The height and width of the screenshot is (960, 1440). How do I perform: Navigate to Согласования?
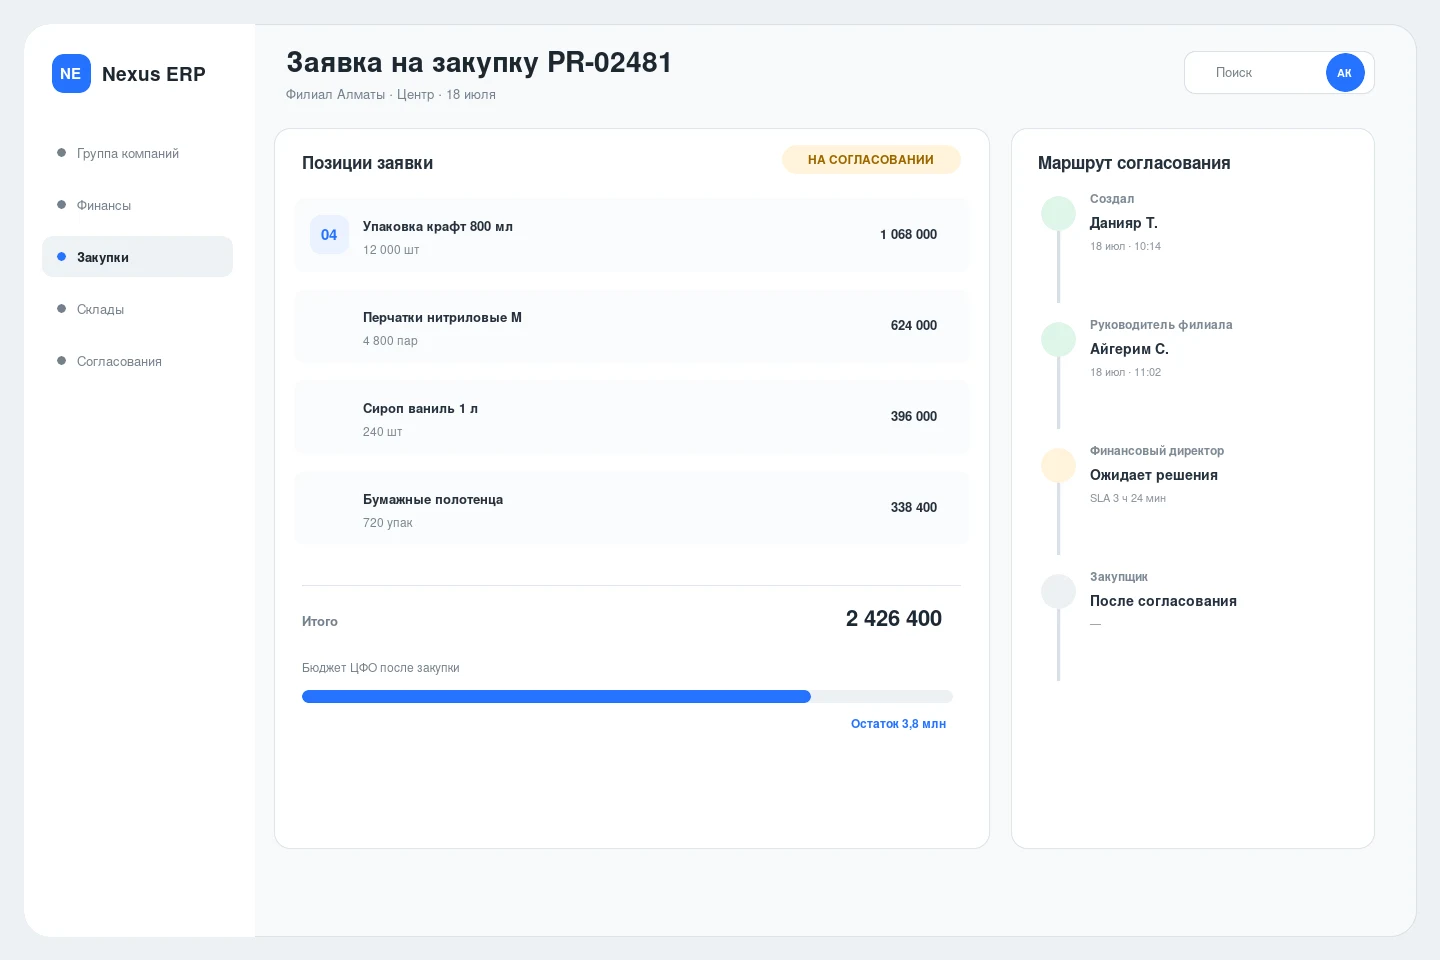point(137,361)
